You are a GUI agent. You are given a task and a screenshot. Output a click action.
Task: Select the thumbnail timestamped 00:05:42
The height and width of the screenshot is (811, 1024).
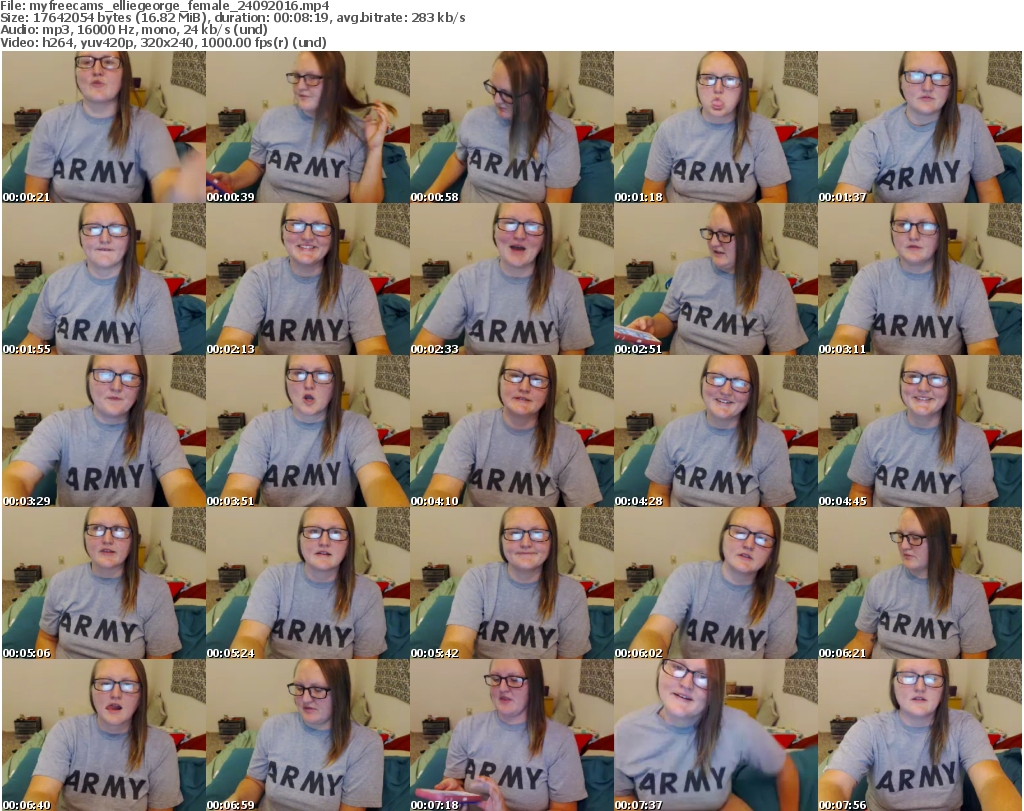(512, 582)
